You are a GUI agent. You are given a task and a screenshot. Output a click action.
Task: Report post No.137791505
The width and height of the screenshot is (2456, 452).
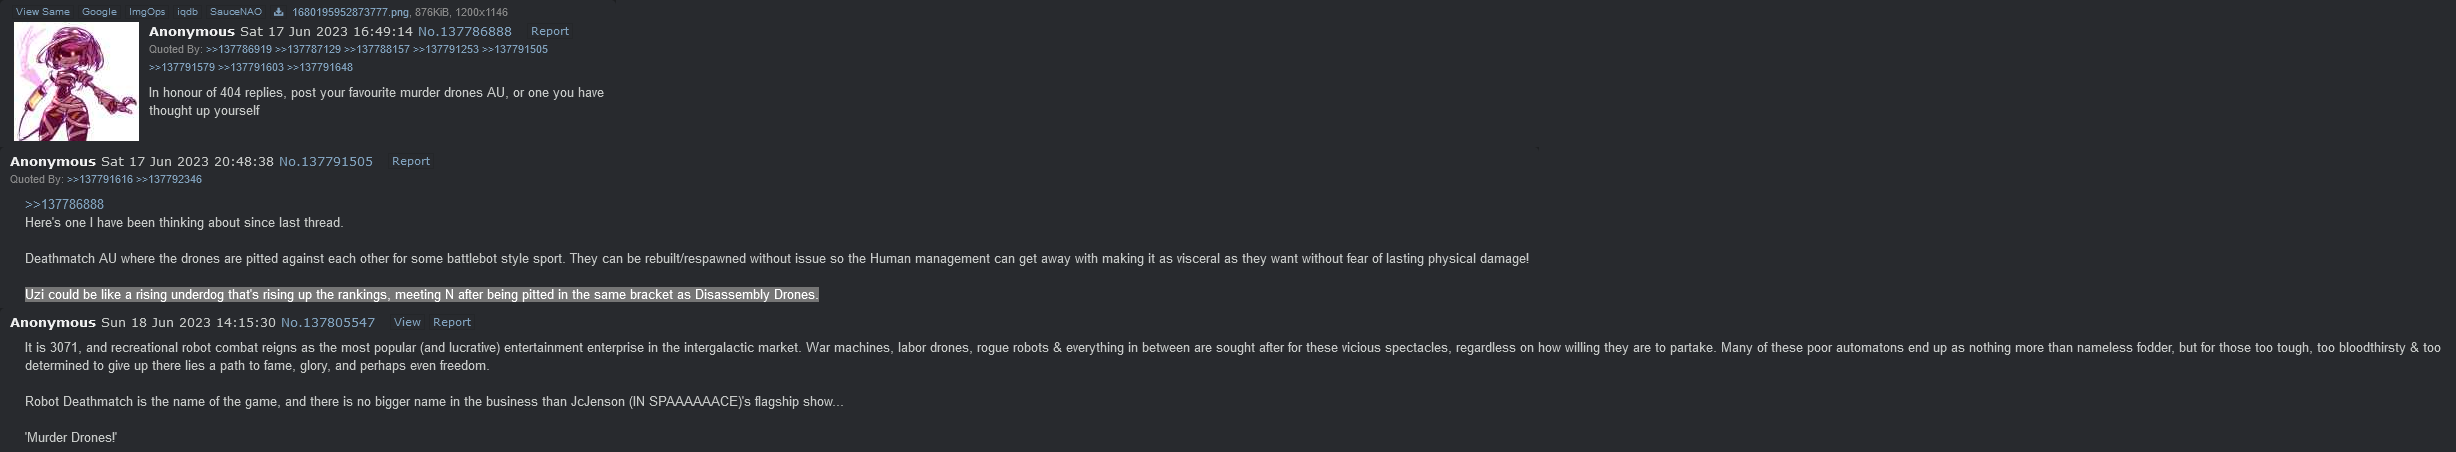click(410, 161)
